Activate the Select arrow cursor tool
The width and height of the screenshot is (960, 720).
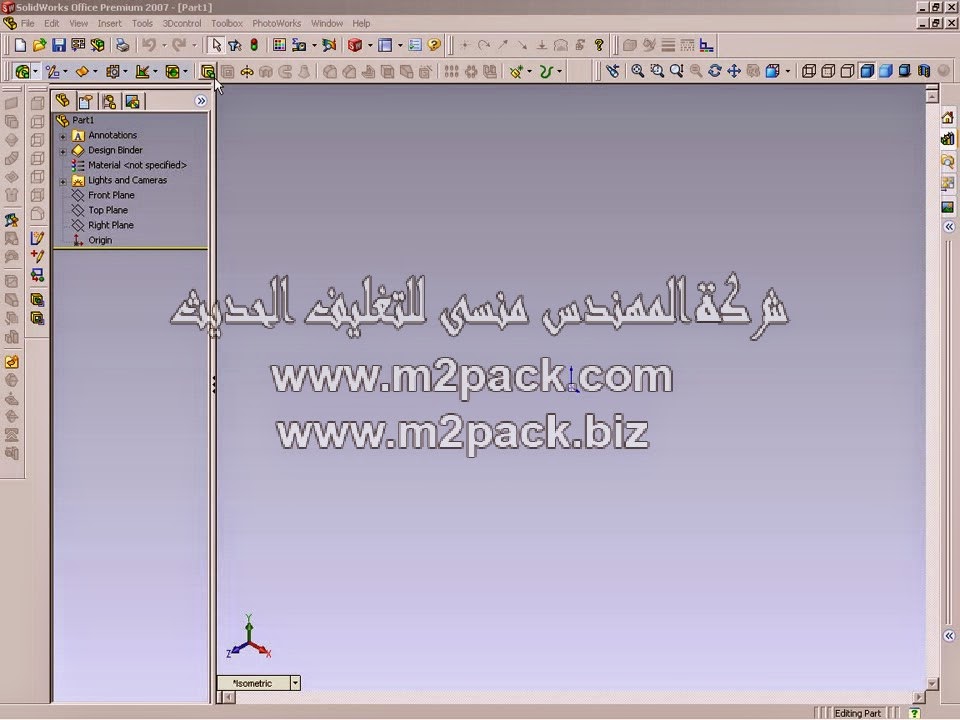coord(216,45)
